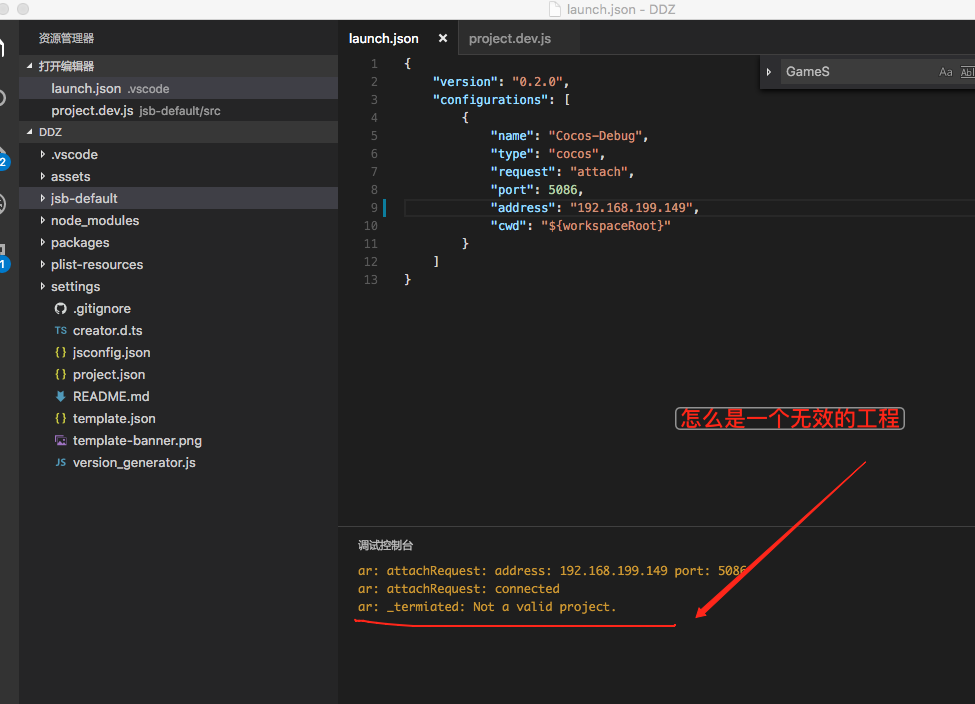Click the JS icon of version_generator.js
This screenshot has height=704, width=975.
tap(60, 463)
